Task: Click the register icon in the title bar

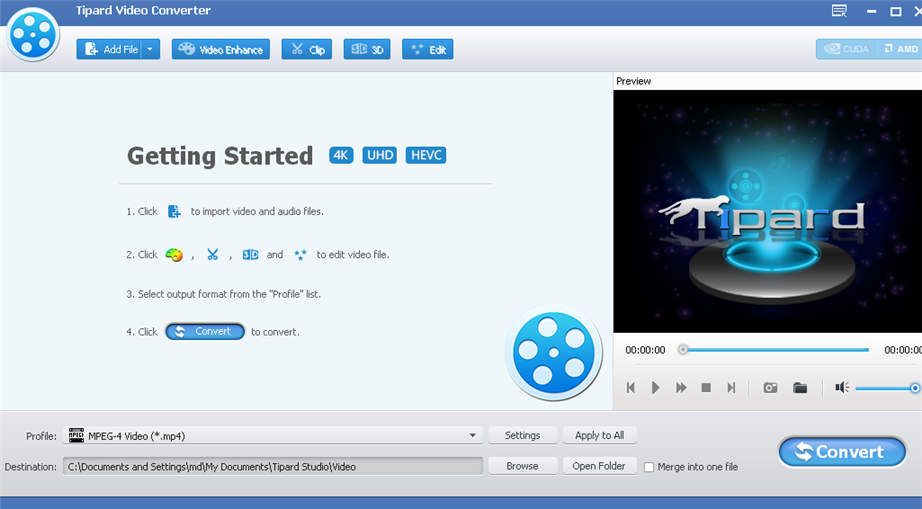Action: click(839, 11)
